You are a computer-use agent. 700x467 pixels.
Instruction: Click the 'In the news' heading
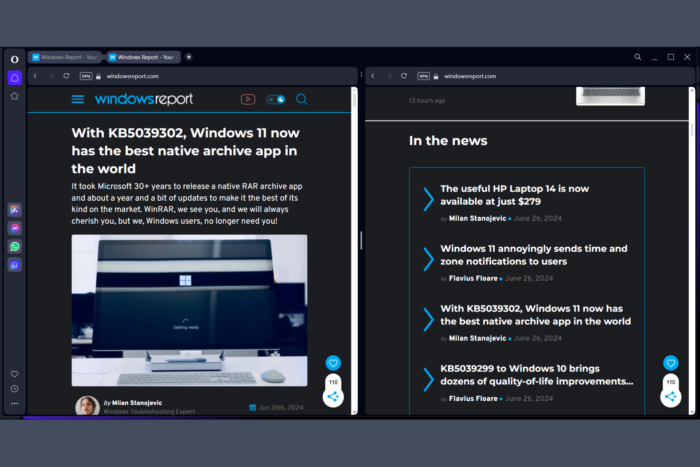[x=448, y=141]
